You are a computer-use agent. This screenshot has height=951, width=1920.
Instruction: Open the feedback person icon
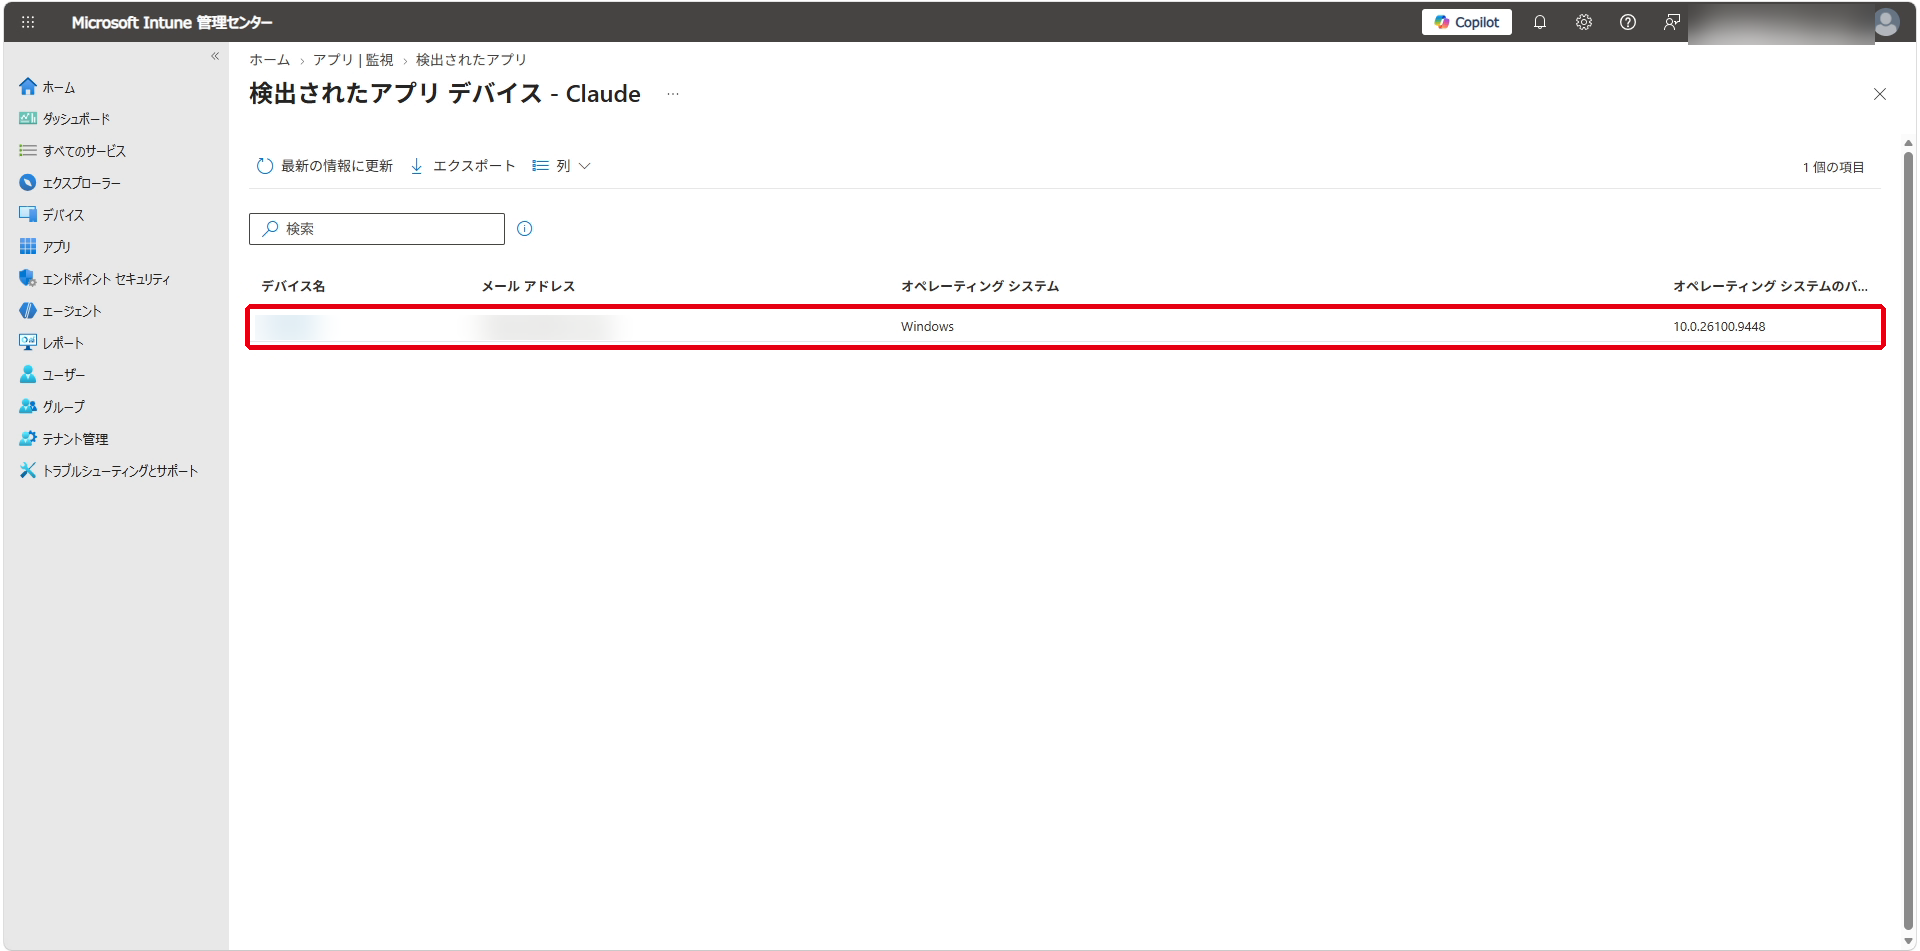point(1672,22)
